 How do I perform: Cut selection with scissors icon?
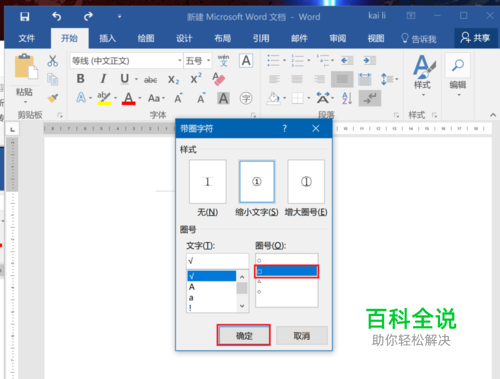pyautogui.click(x=52, y=61)
